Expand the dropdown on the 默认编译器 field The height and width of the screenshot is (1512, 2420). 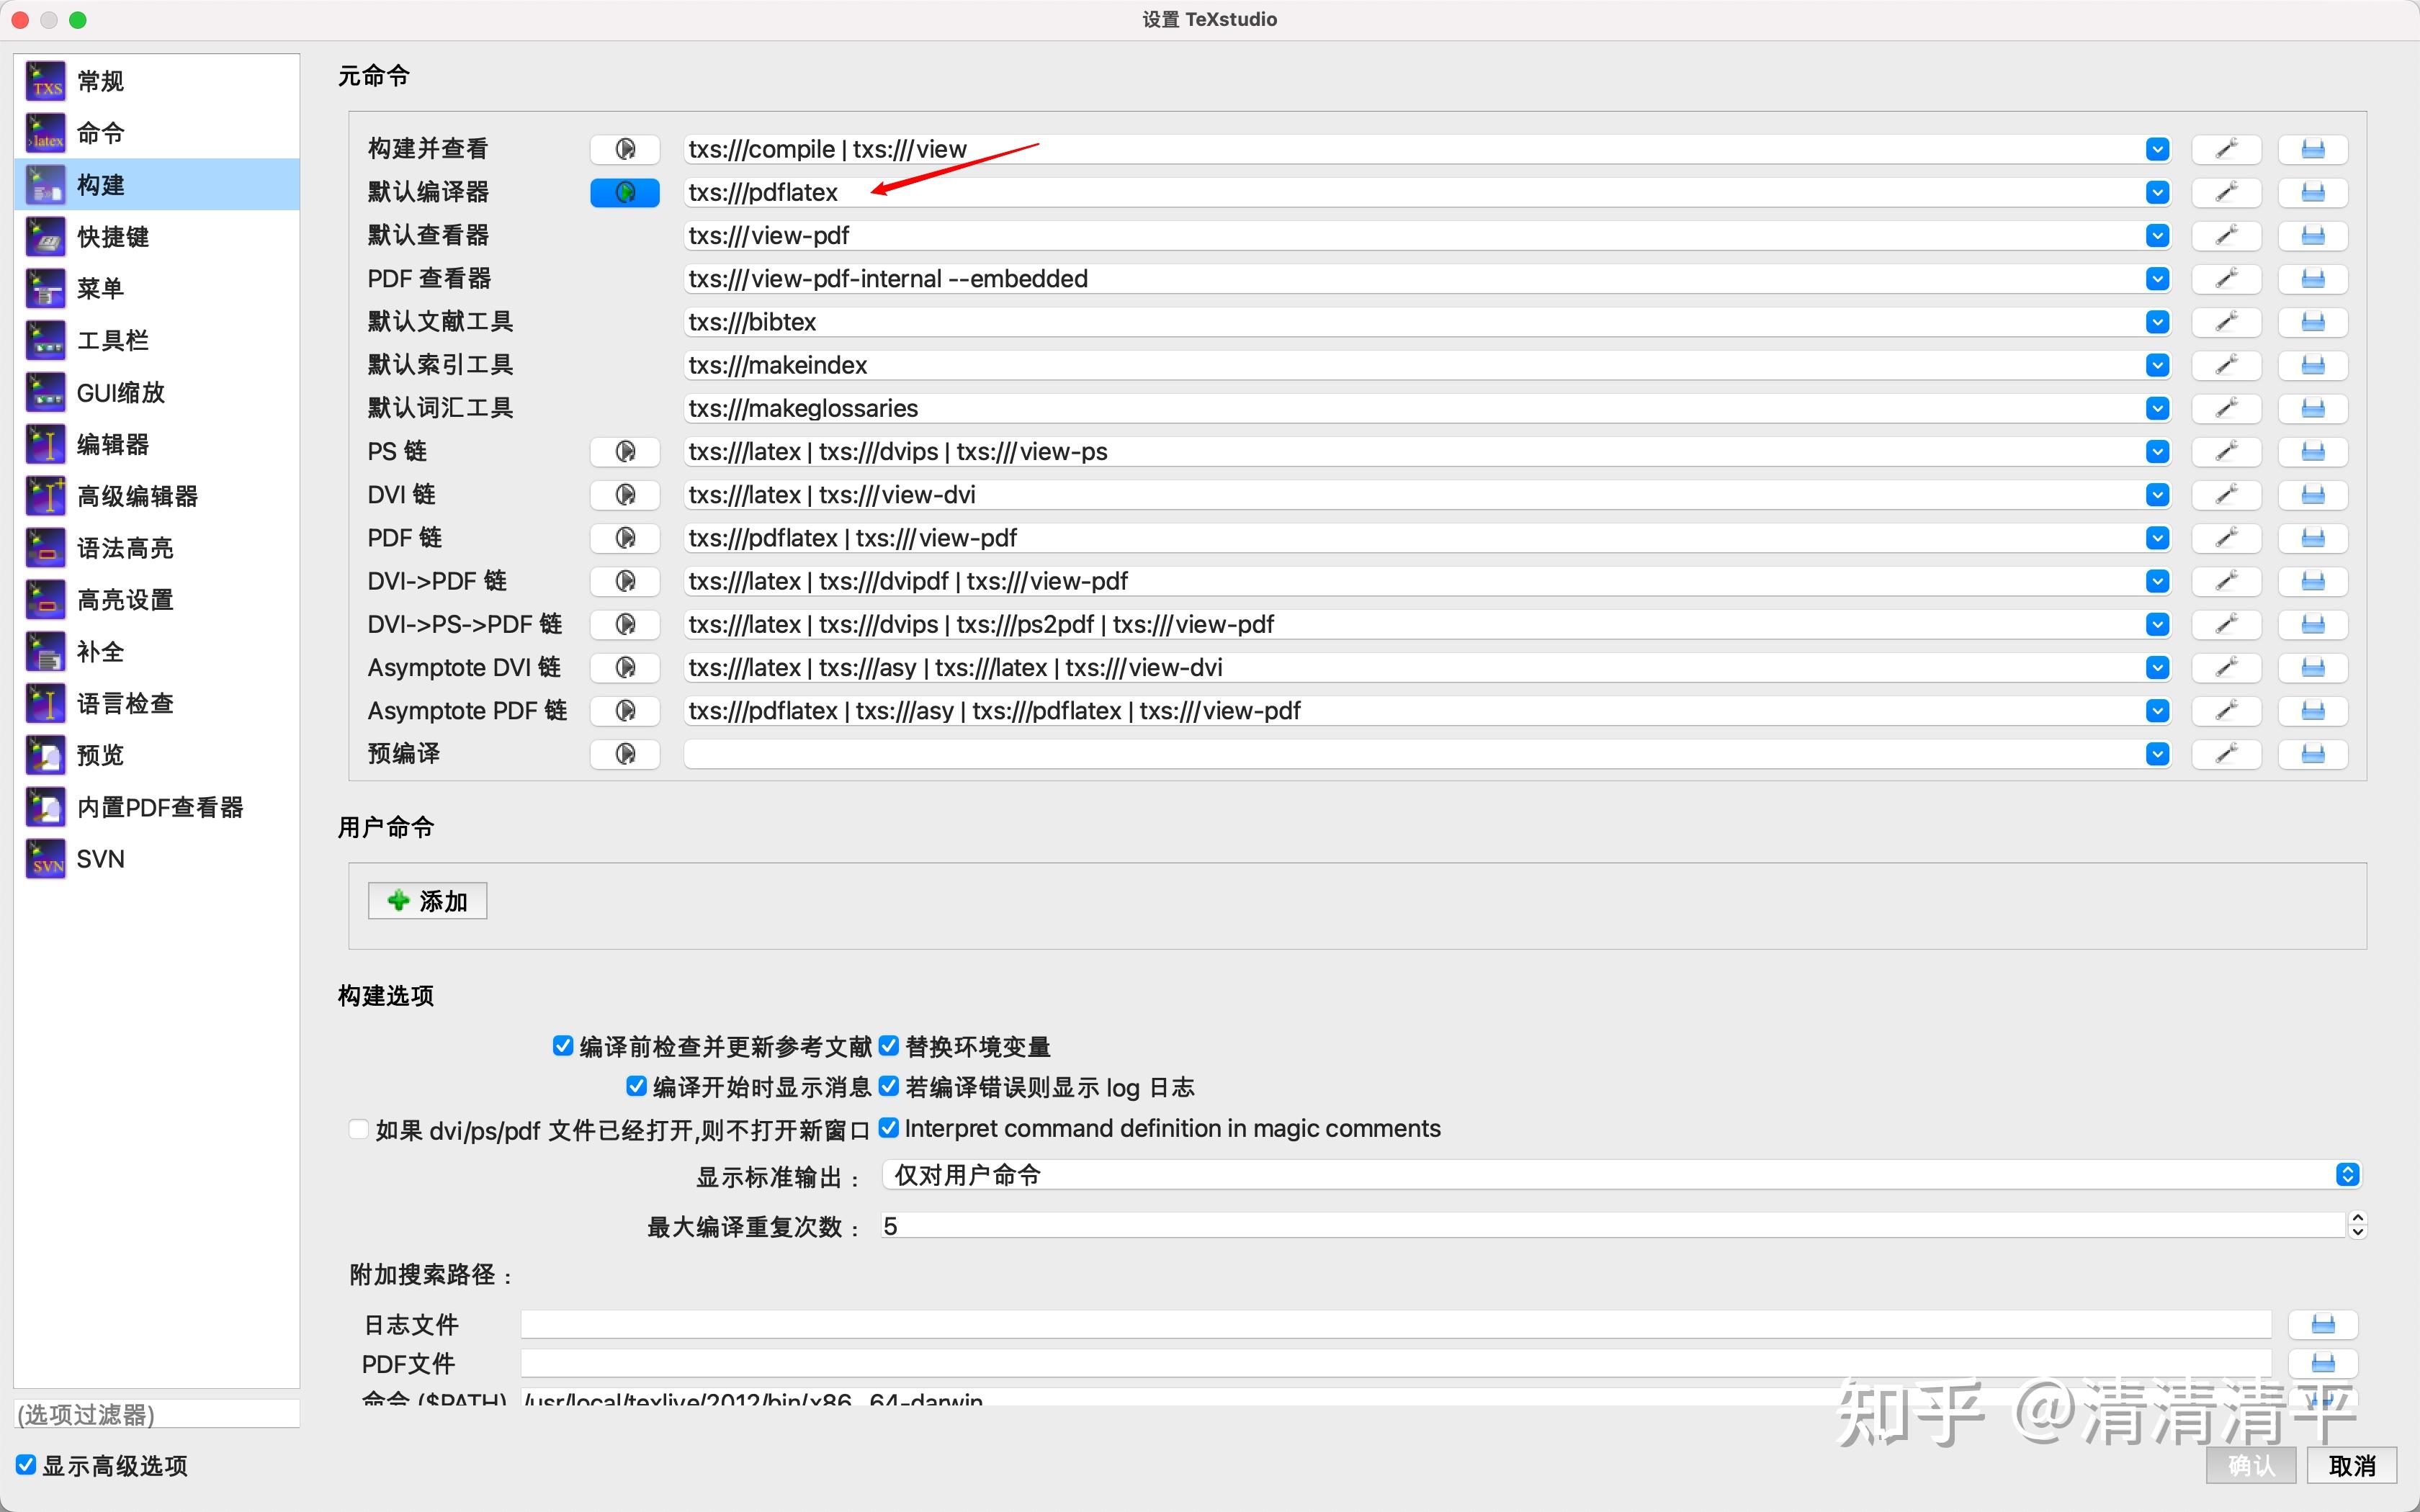2157,192
